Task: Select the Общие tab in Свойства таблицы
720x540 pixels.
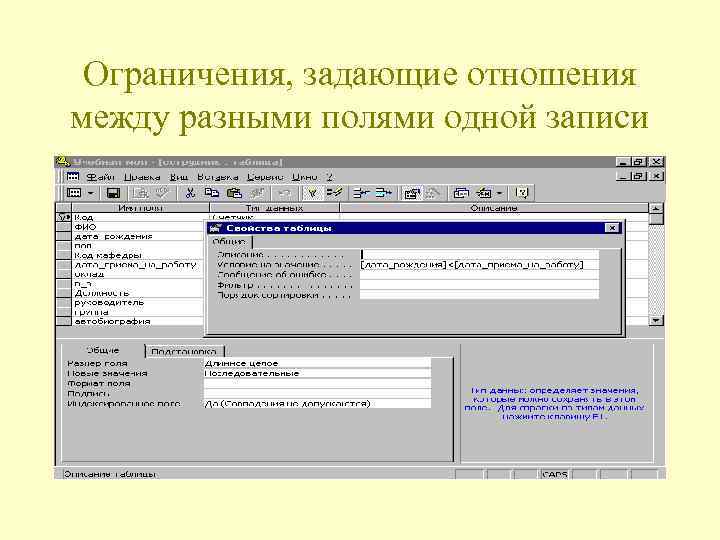Action: tap(229, 242)
